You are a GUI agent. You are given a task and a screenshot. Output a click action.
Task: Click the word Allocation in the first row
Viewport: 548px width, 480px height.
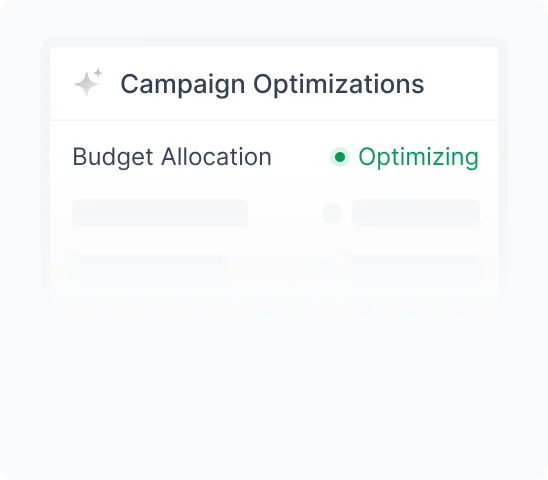(216, 156)
